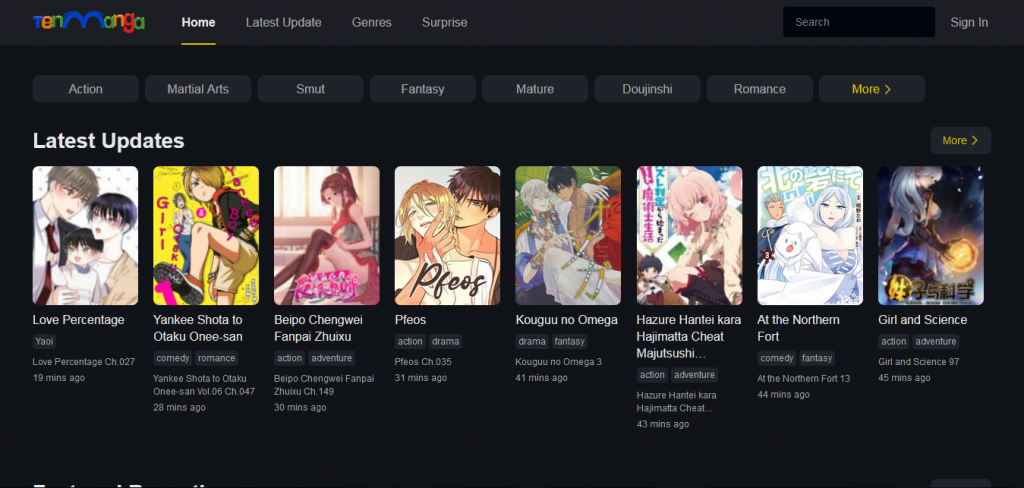Open the Pfeos cover thumbnail

[x=447, y=235]
